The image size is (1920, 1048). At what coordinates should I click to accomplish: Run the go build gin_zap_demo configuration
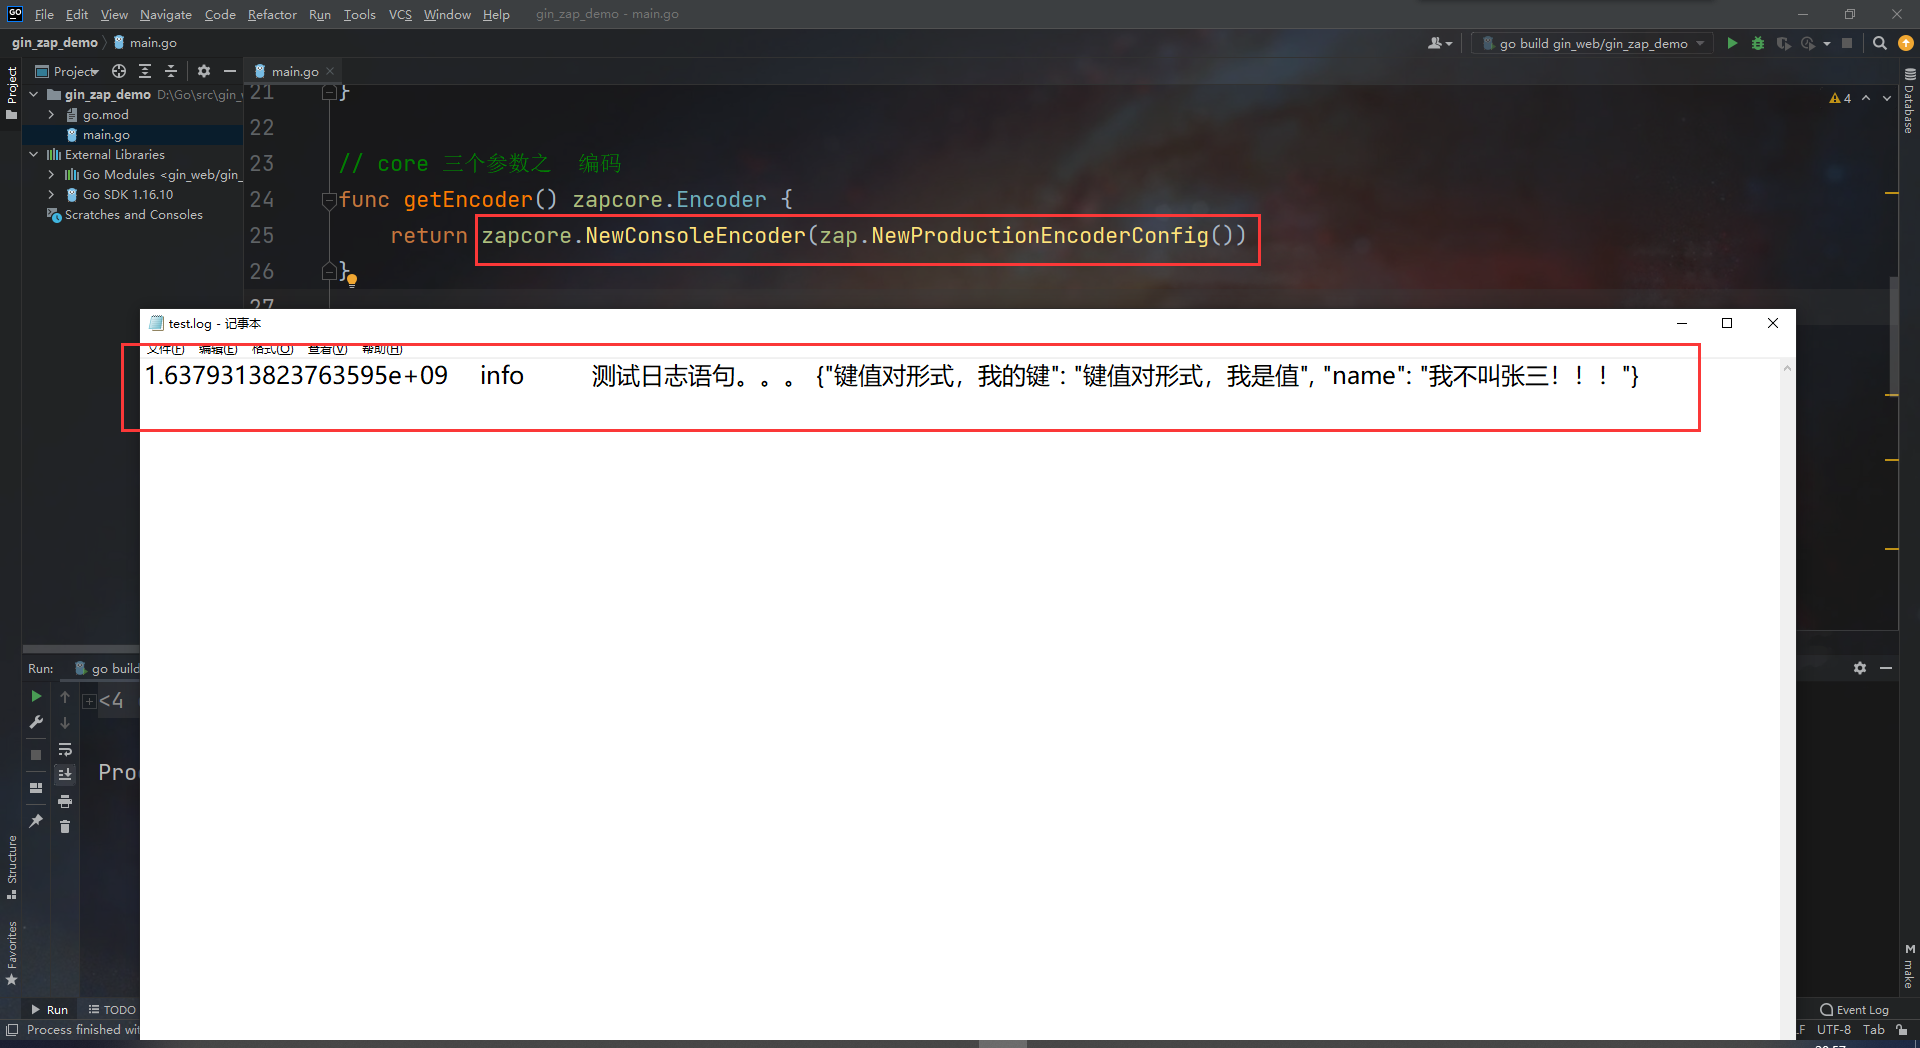pos(1733,43)
